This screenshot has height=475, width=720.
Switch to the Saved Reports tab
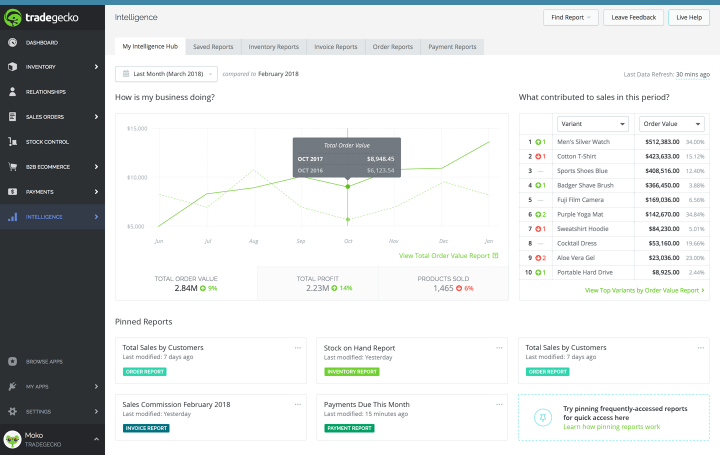point(214,47)
